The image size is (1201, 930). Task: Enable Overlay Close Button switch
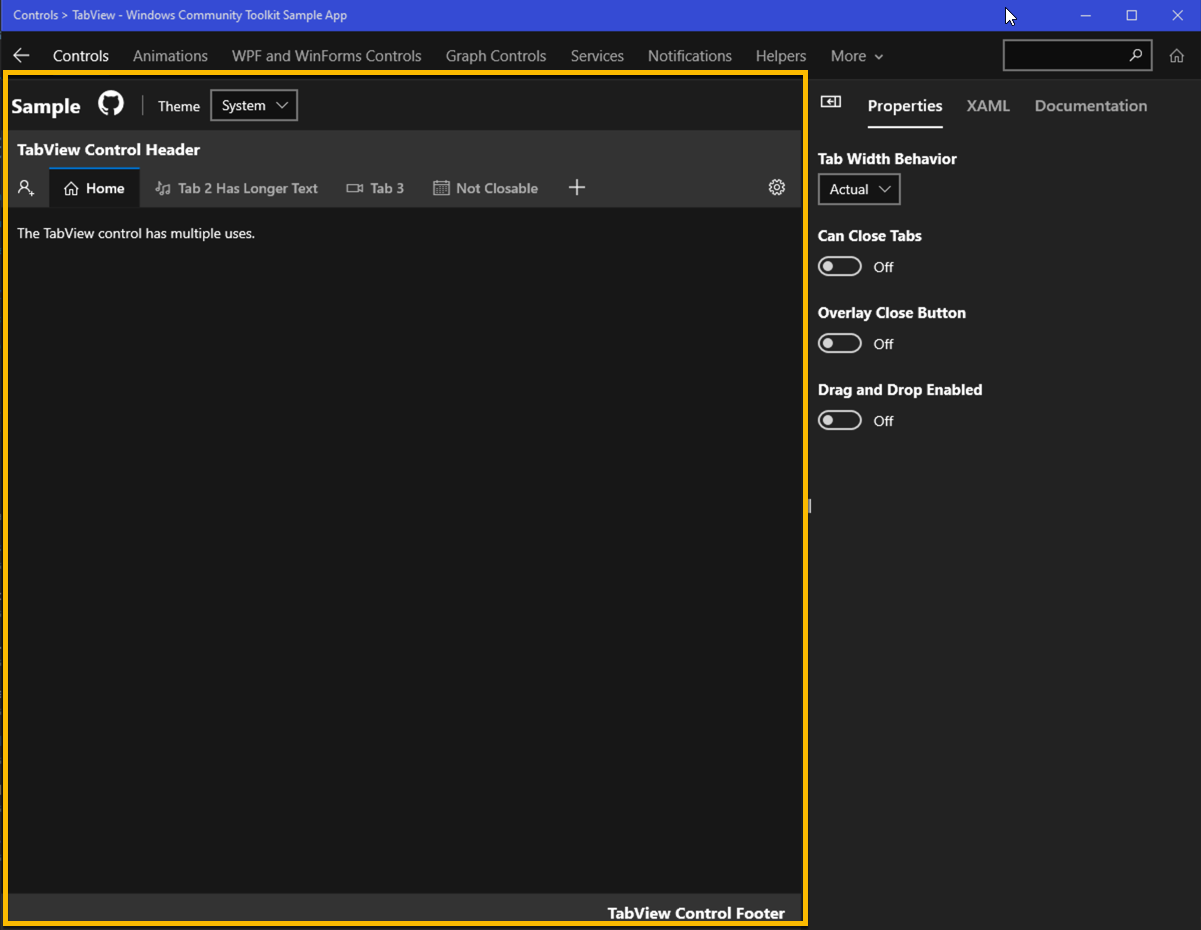click(x=840, y=343)
